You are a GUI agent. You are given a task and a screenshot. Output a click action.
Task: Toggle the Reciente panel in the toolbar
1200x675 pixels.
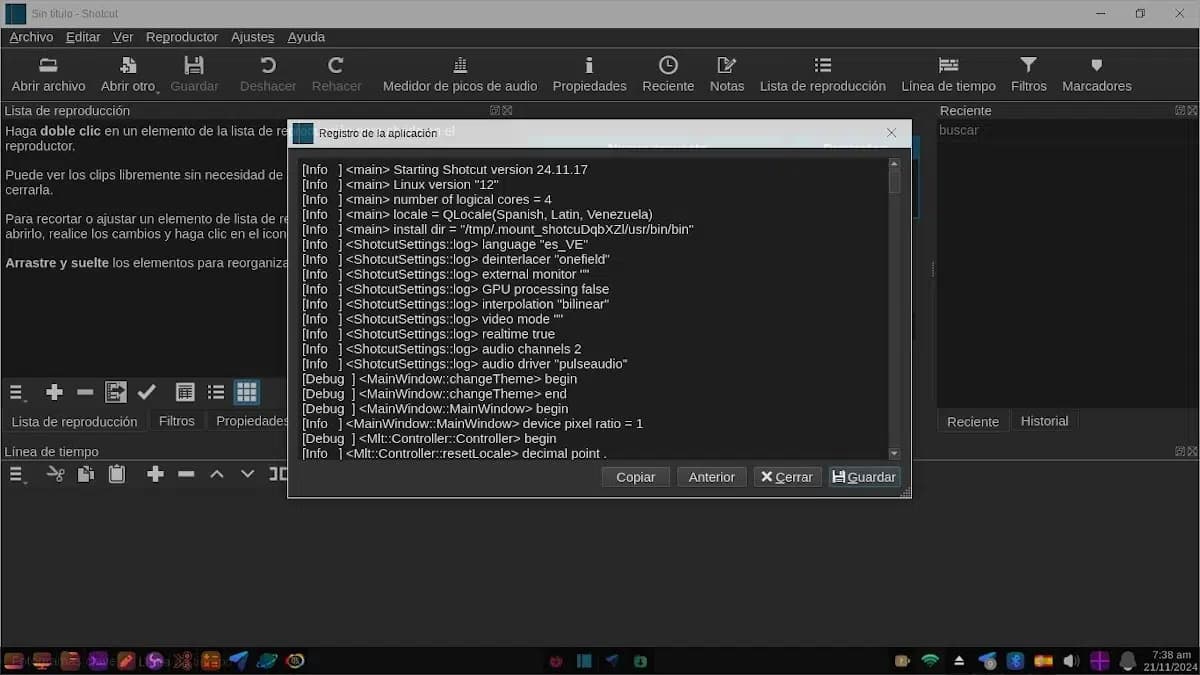(x=668, y=75)
